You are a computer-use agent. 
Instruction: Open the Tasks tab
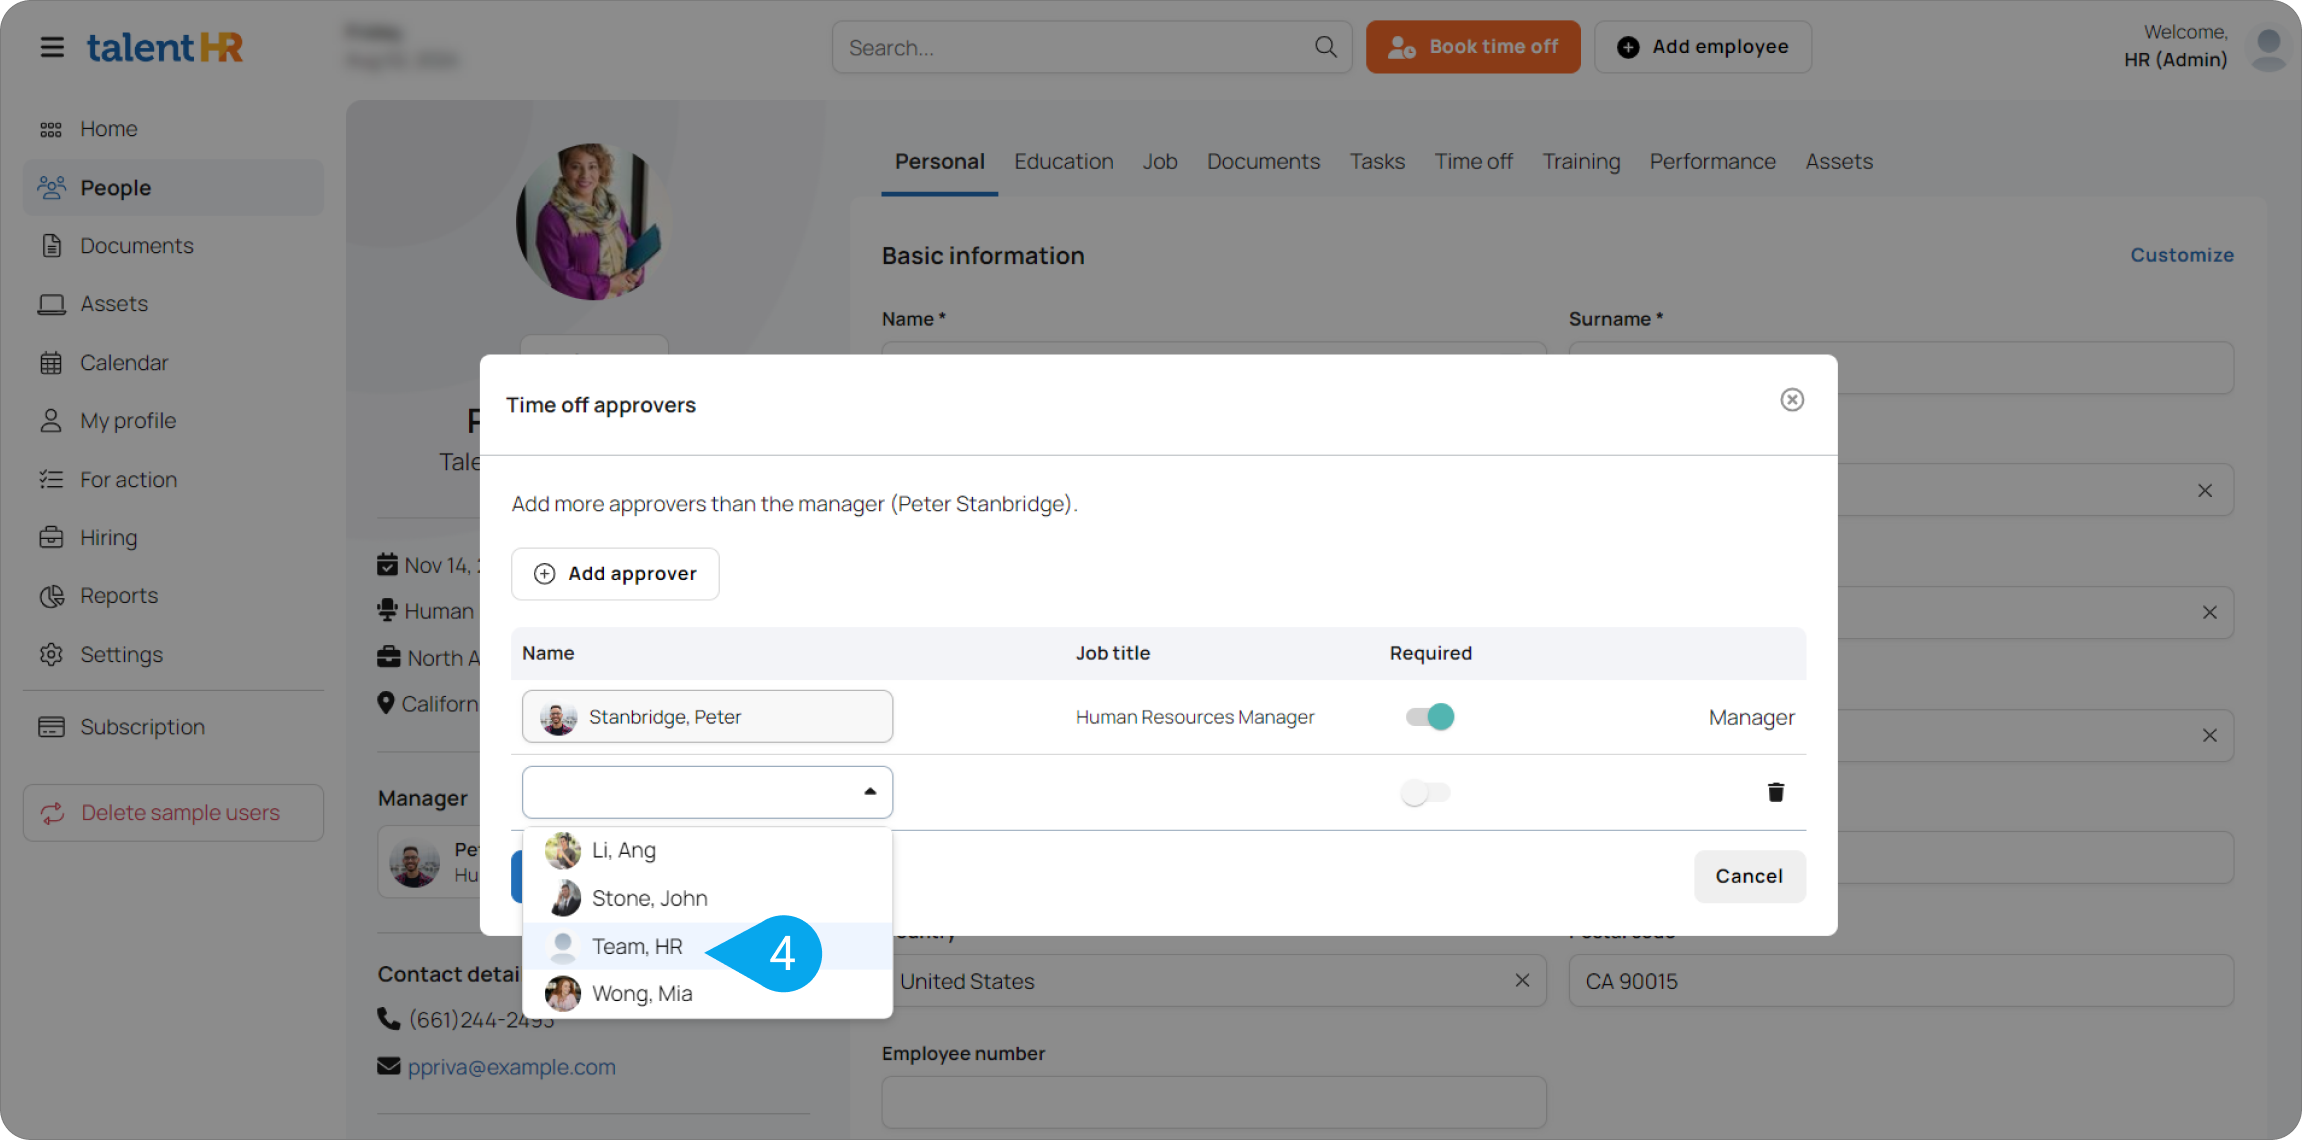(1377, 161)
